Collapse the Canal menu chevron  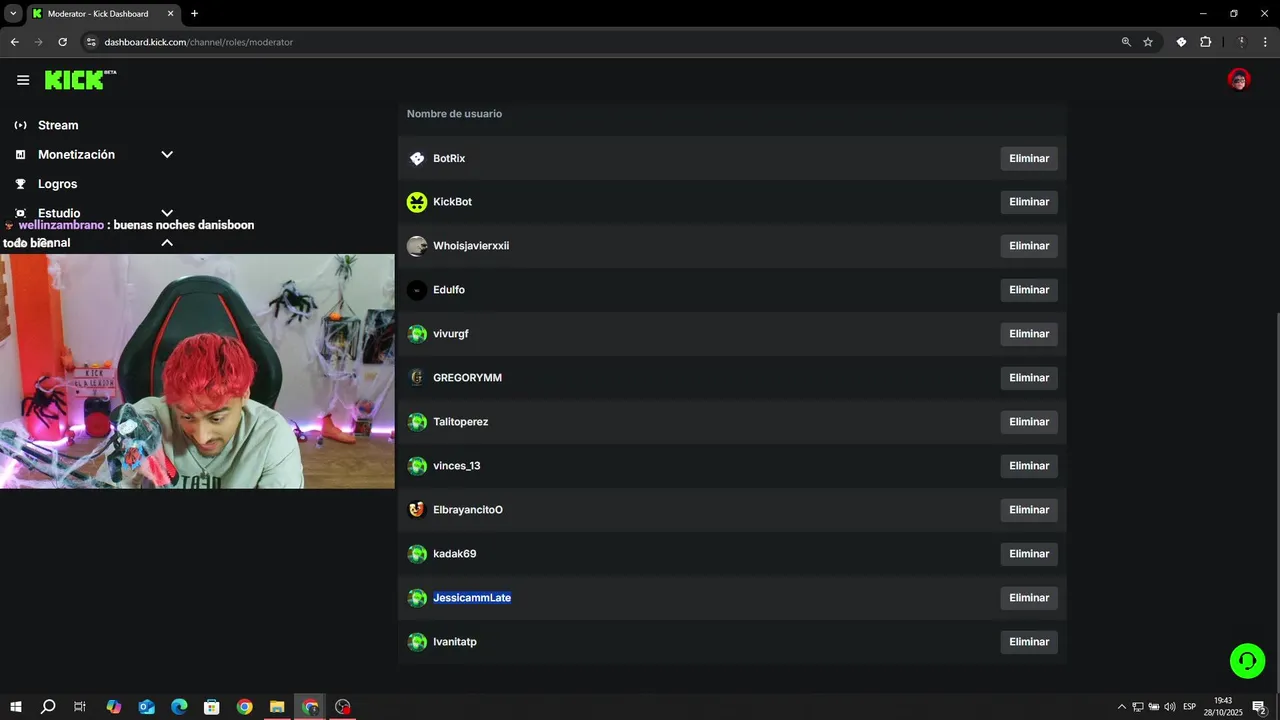click(167, 243)
